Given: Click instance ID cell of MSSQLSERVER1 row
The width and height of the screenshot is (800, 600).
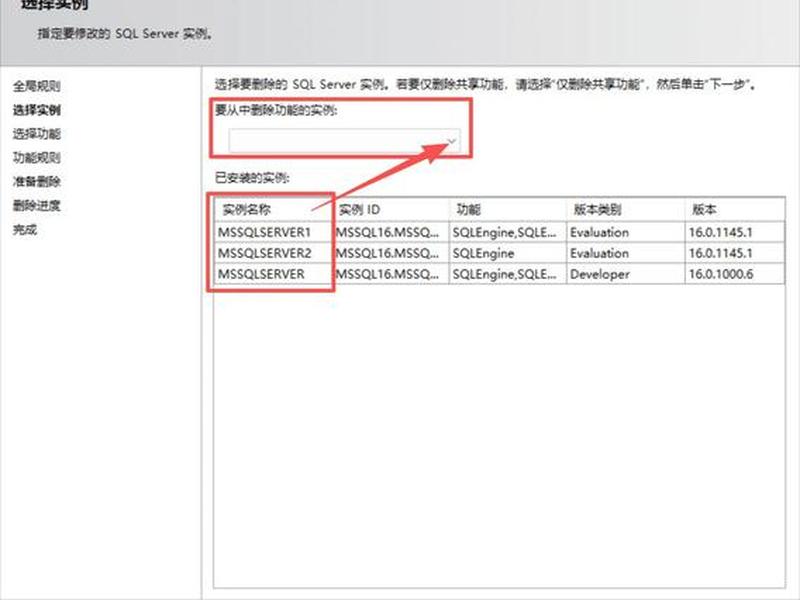Looking at the screenshot, I should pyautogui.click(x=392, y=232).
